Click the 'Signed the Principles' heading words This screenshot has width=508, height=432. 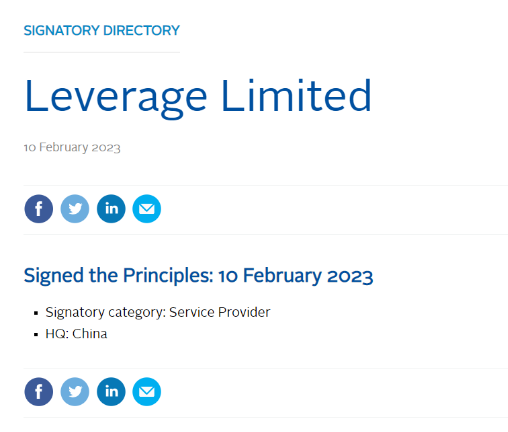point(118,276)
